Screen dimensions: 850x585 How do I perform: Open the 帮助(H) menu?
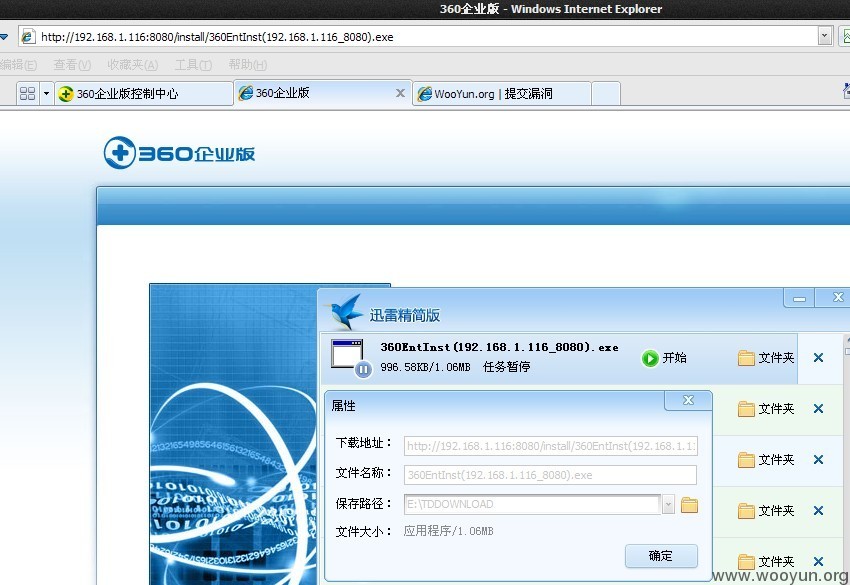click(x=248, y=65)
